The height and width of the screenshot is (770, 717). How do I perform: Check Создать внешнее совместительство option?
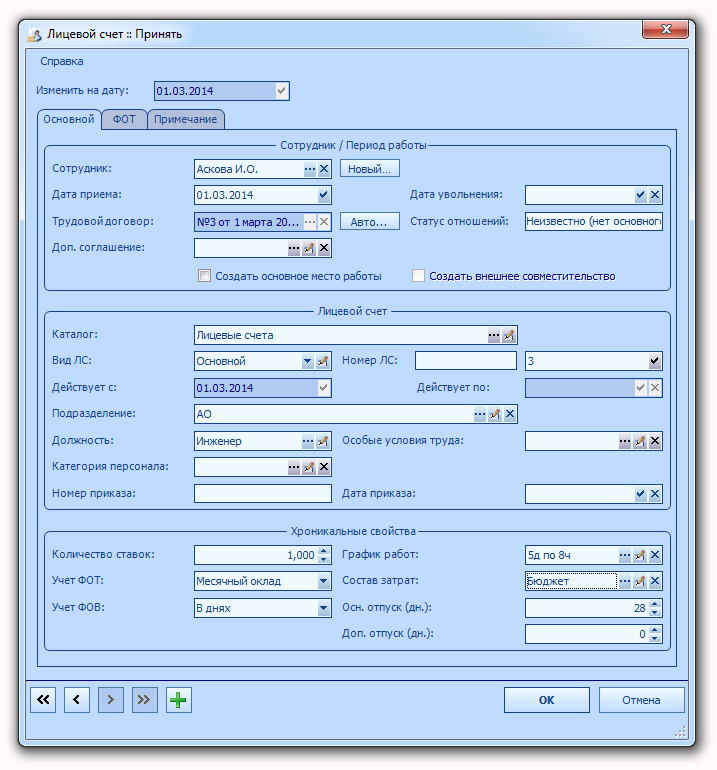418,275
